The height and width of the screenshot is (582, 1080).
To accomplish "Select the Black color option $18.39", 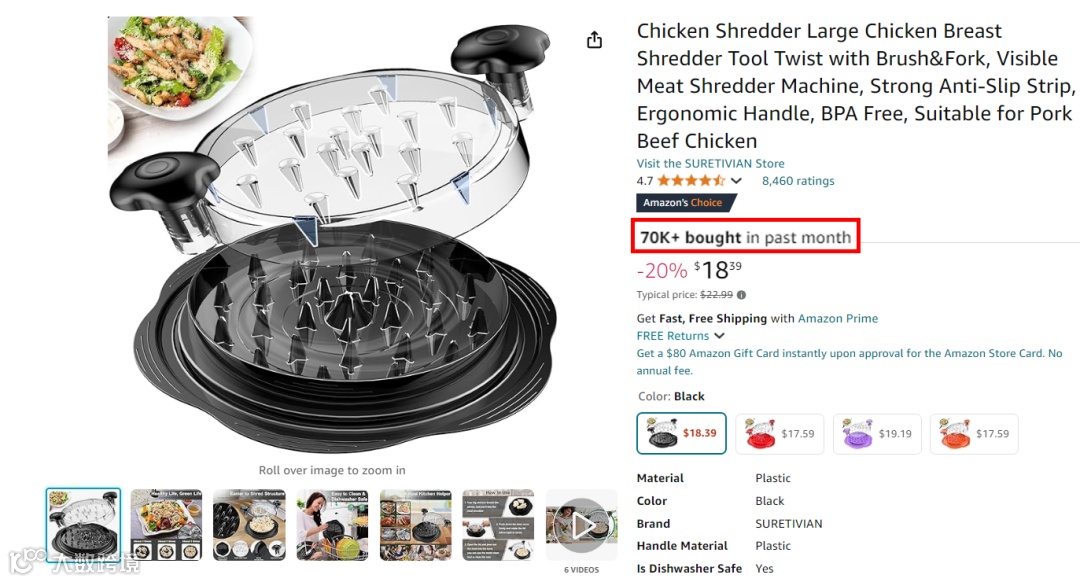I will pyautogui.click(x=681, y=433).
